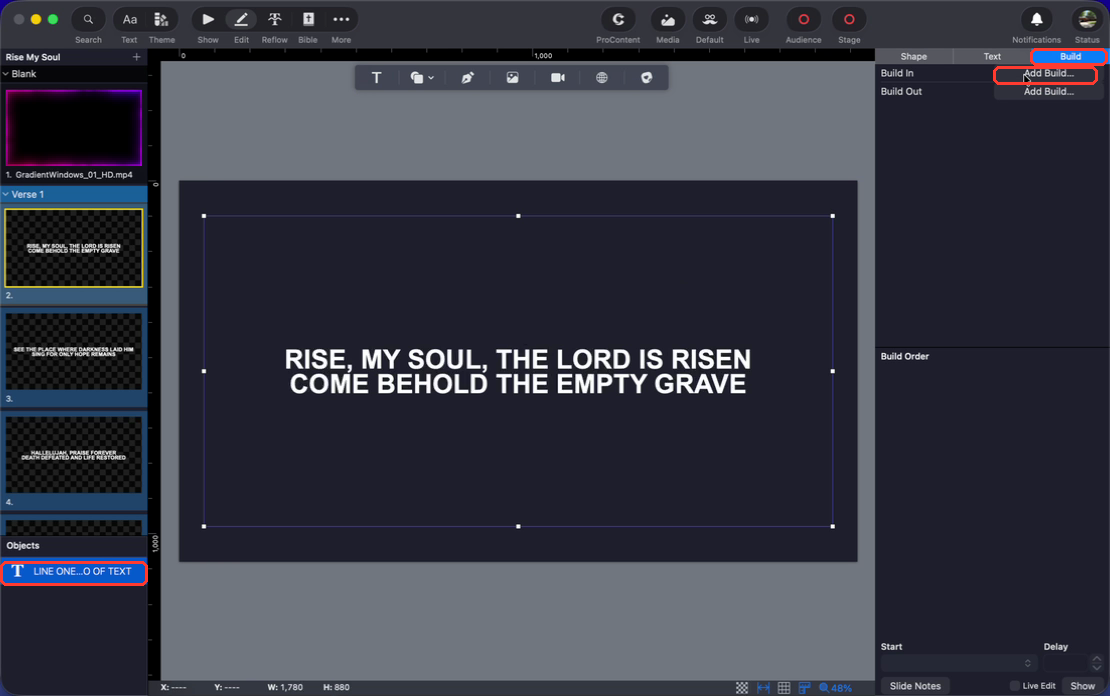Click the Delay input field
Viewport: 1110px width, 696px height.
click(1065, 663)
